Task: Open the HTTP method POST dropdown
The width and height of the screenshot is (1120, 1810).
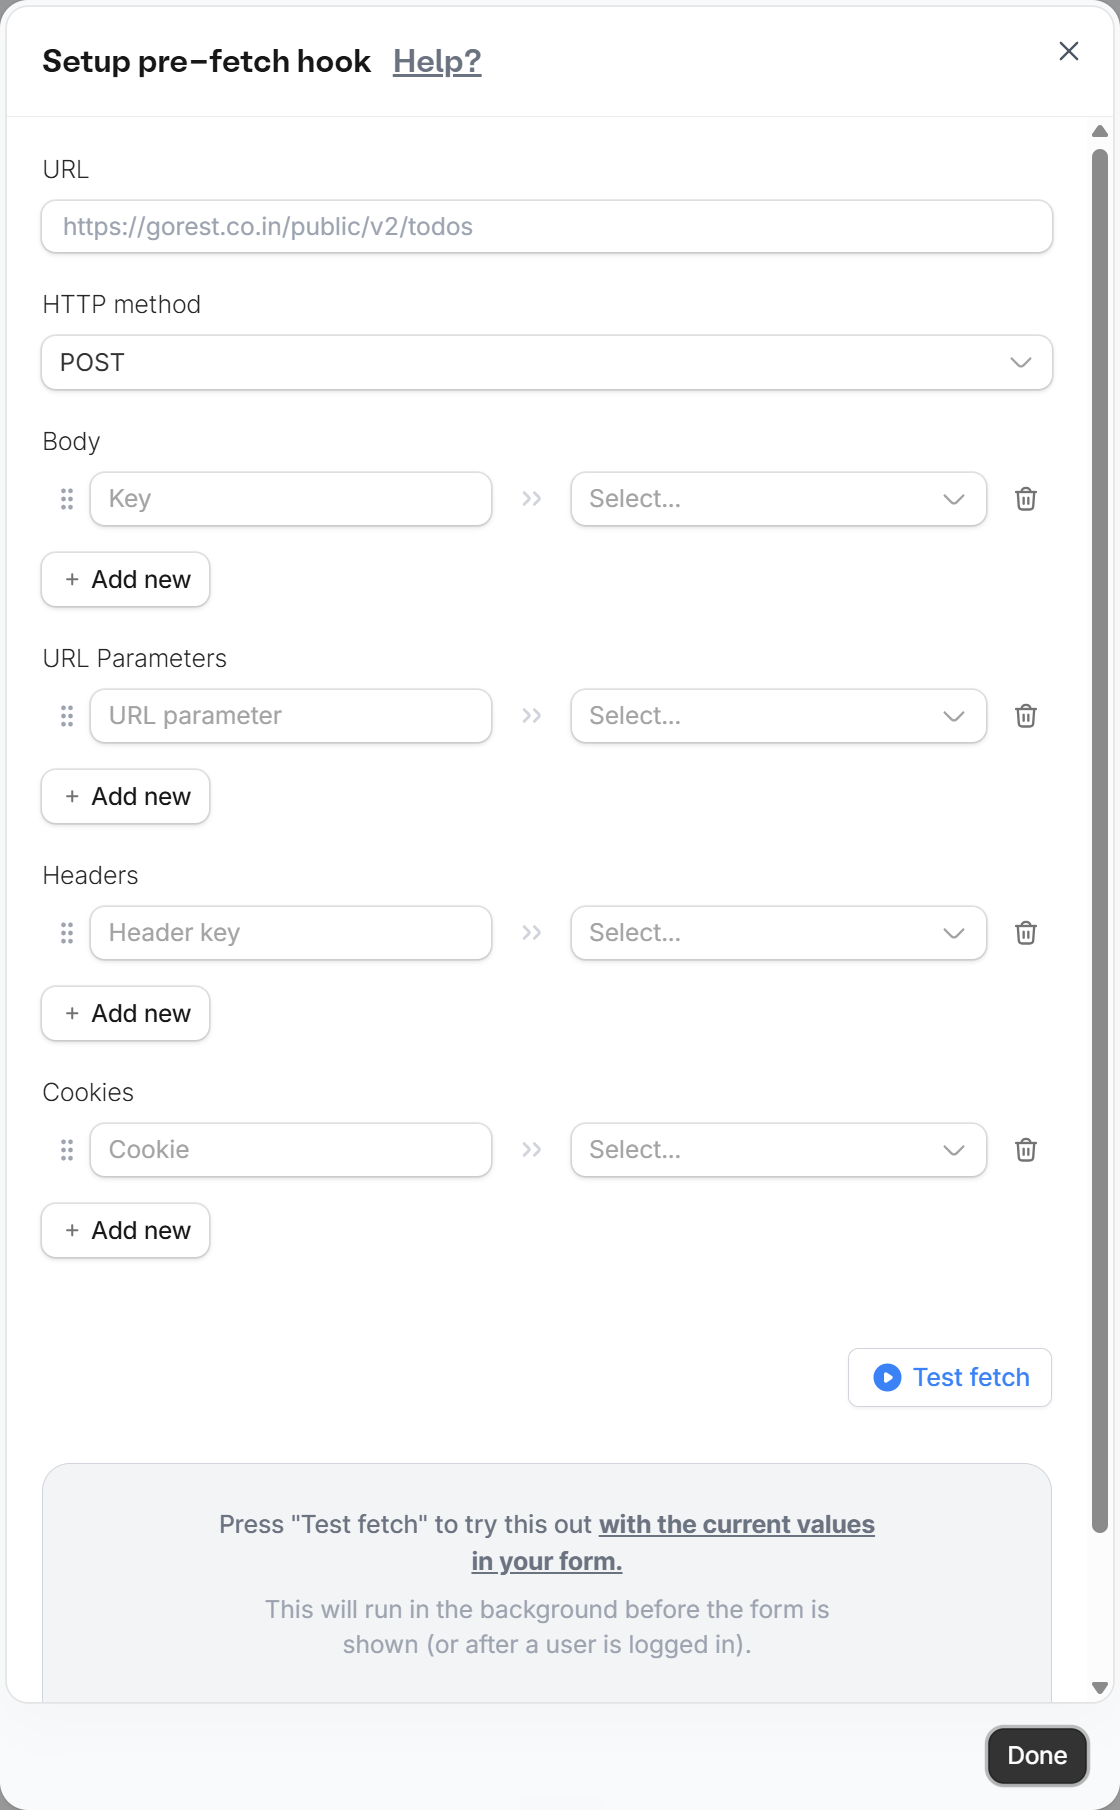Action: point(547,362)
